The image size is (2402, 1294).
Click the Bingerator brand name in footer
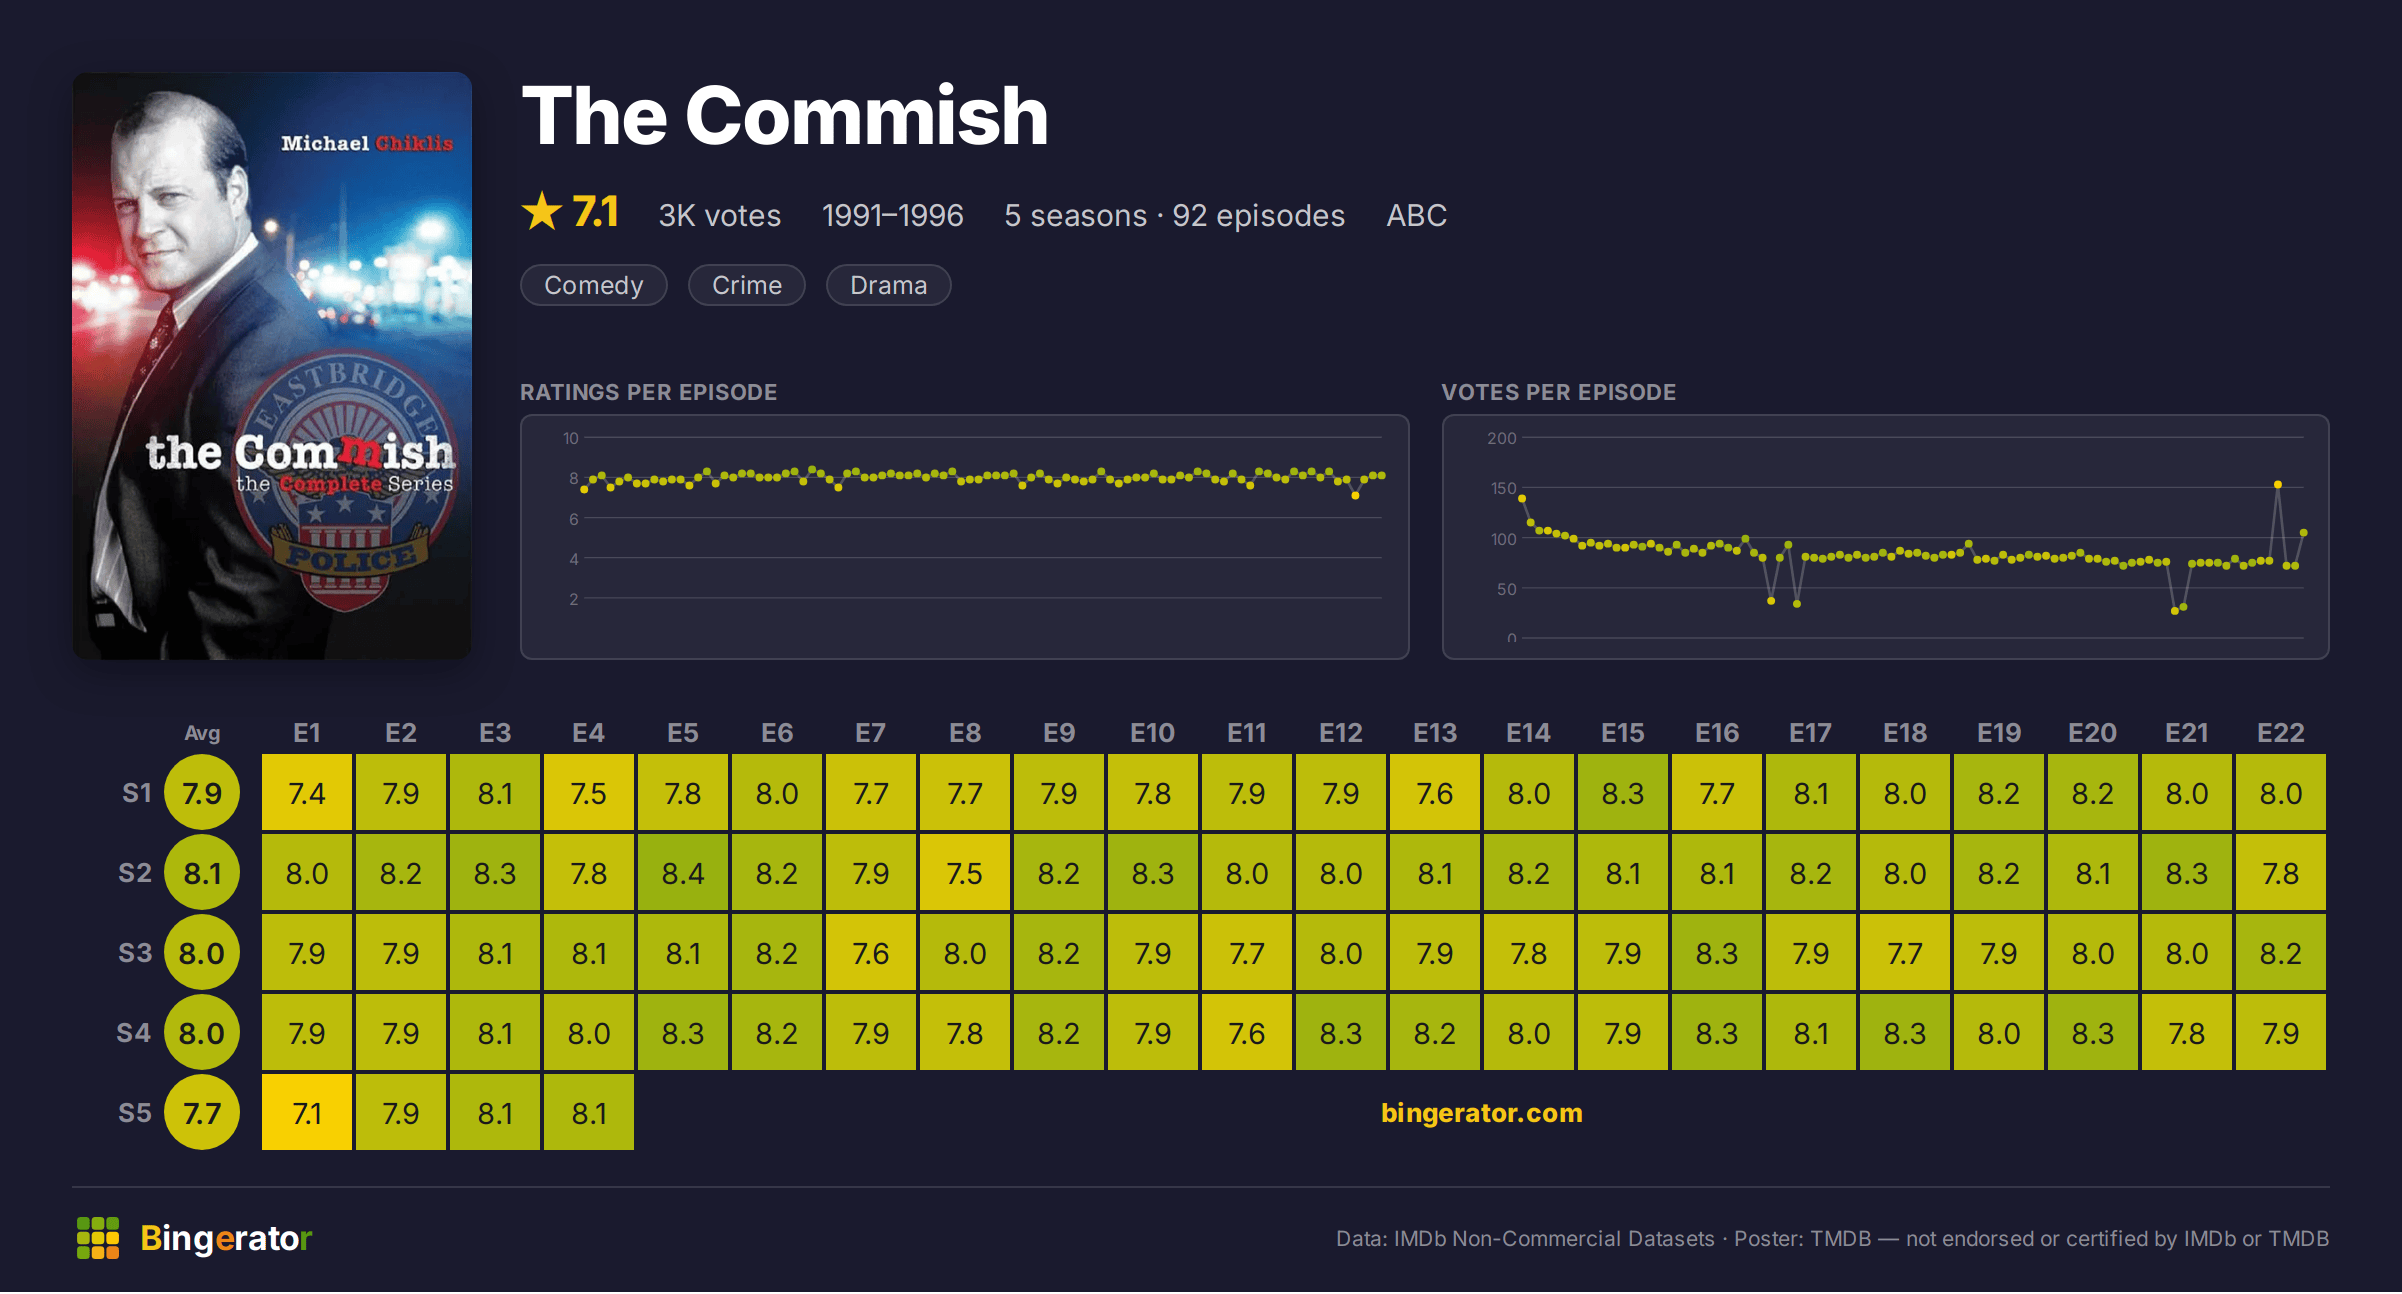(226, 1238)
